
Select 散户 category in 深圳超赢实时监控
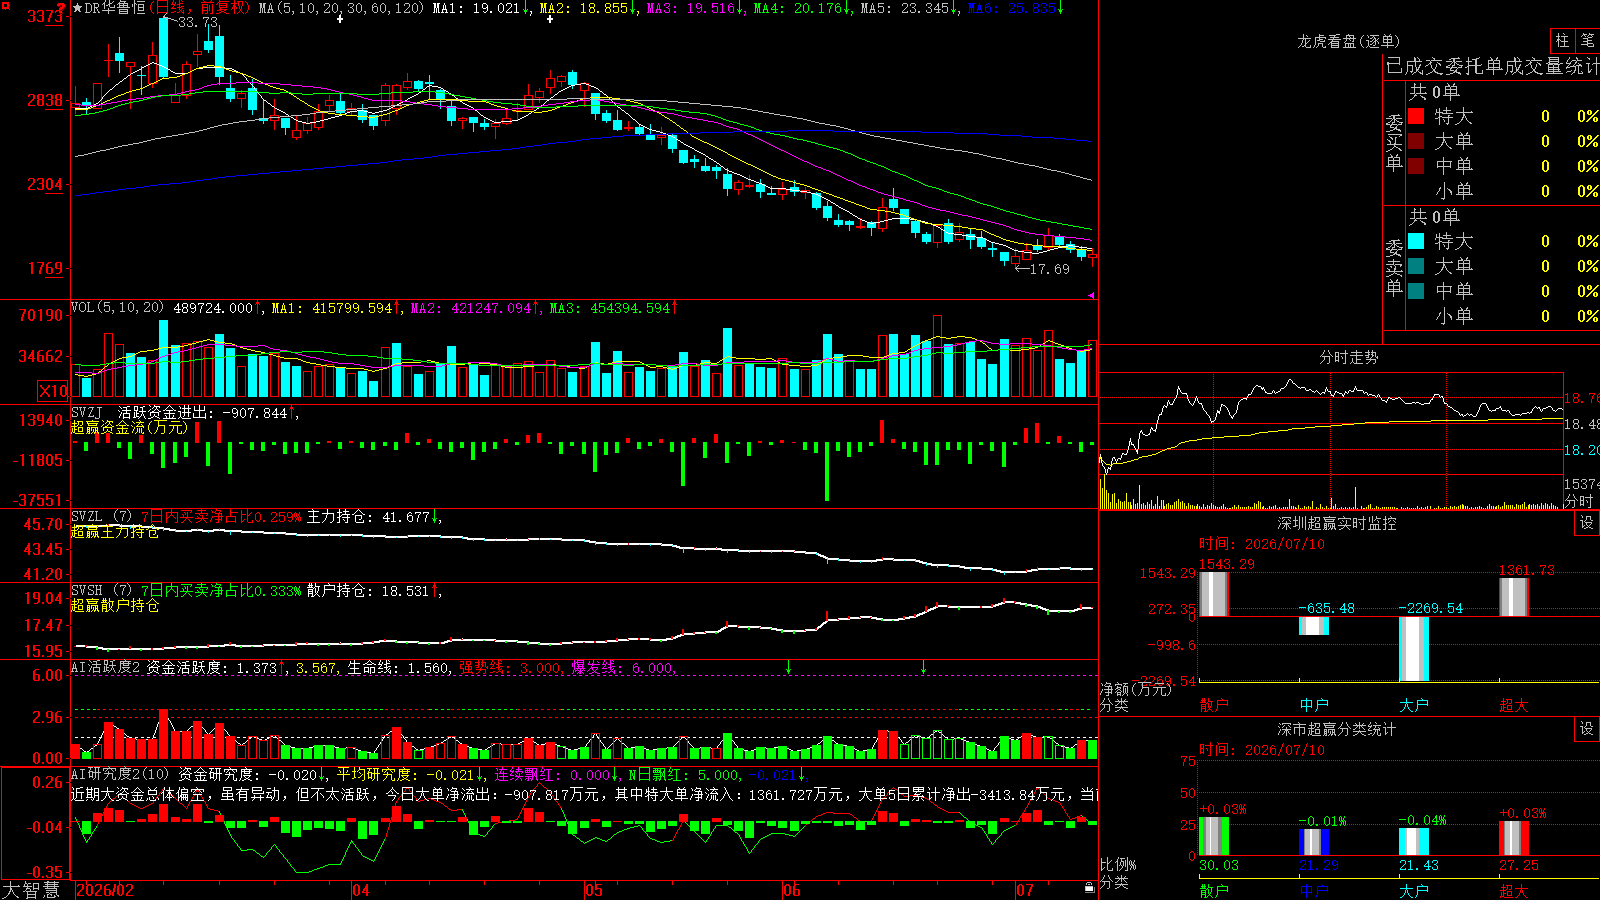[x=1213, y=705]
